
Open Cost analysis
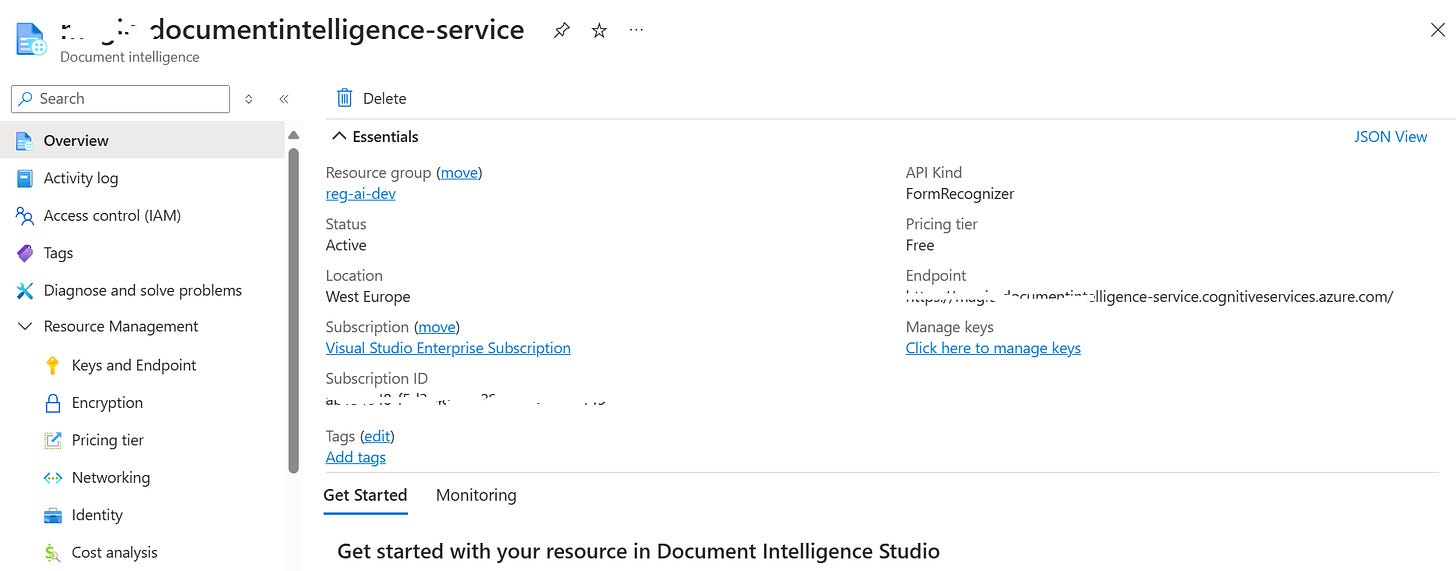click(x=115, y=553)
